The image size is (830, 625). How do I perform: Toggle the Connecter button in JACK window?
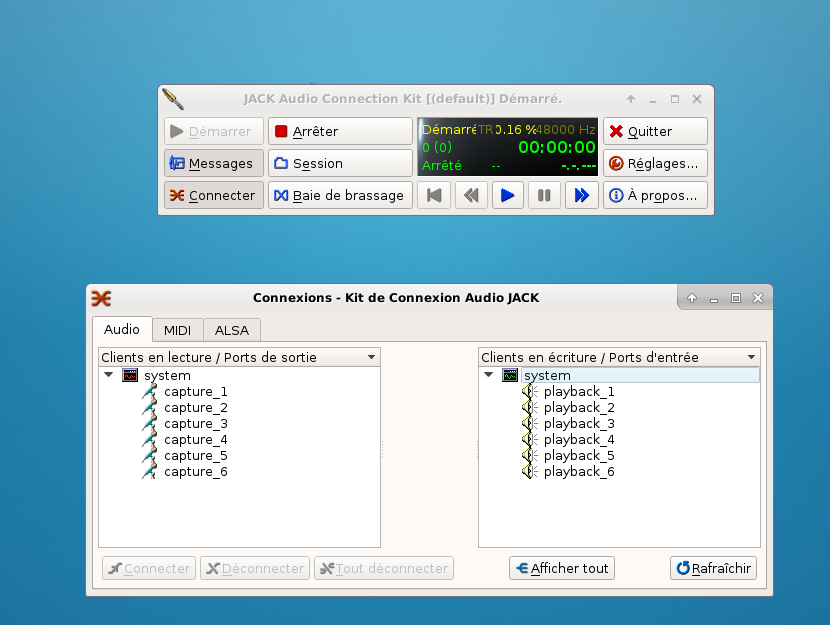point(213,195)
